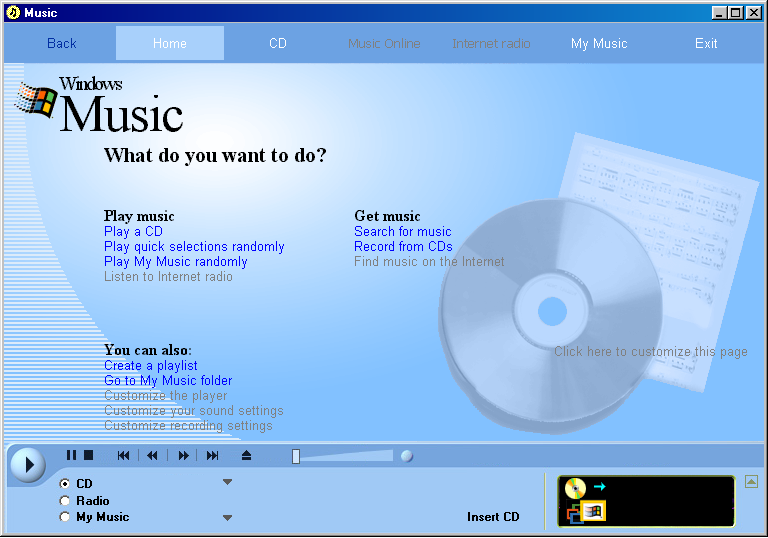Open the Music Online tab
The image size is (768, 538).
(384, 44)
